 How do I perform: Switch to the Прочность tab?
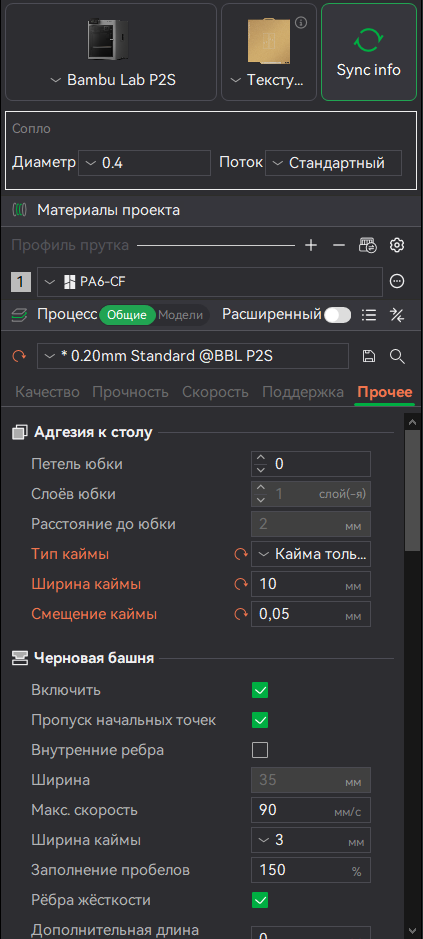130,392
